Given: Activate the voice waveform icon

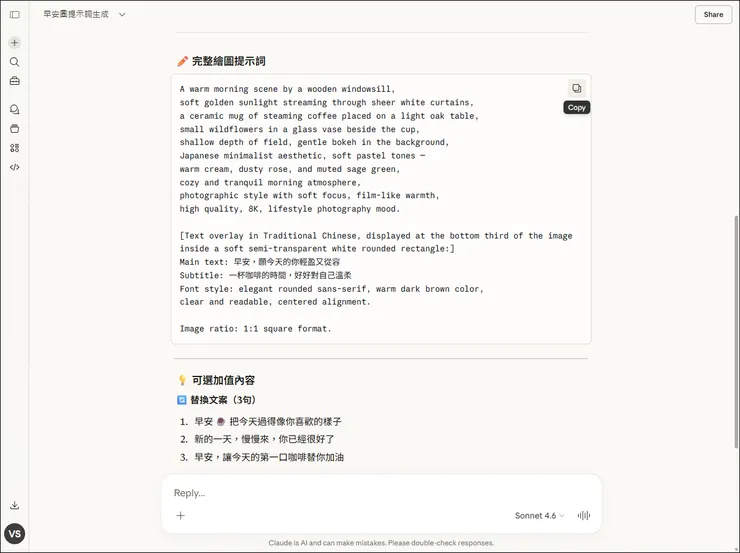Looking at the screenshot, I should click(584, 516).
